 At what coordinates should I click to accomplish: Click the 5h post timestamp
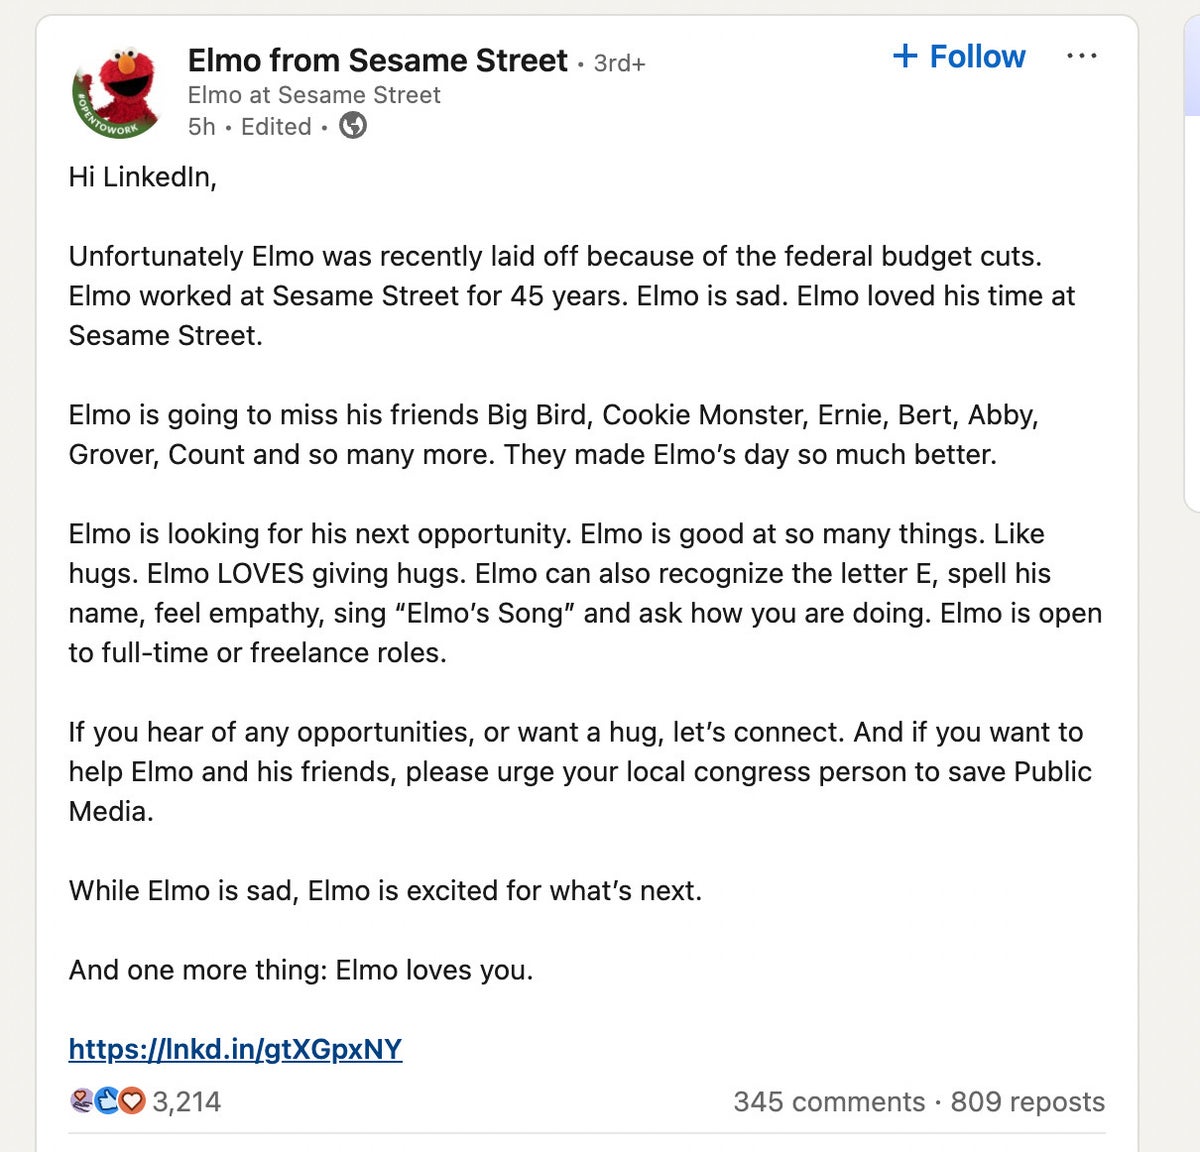201,127
